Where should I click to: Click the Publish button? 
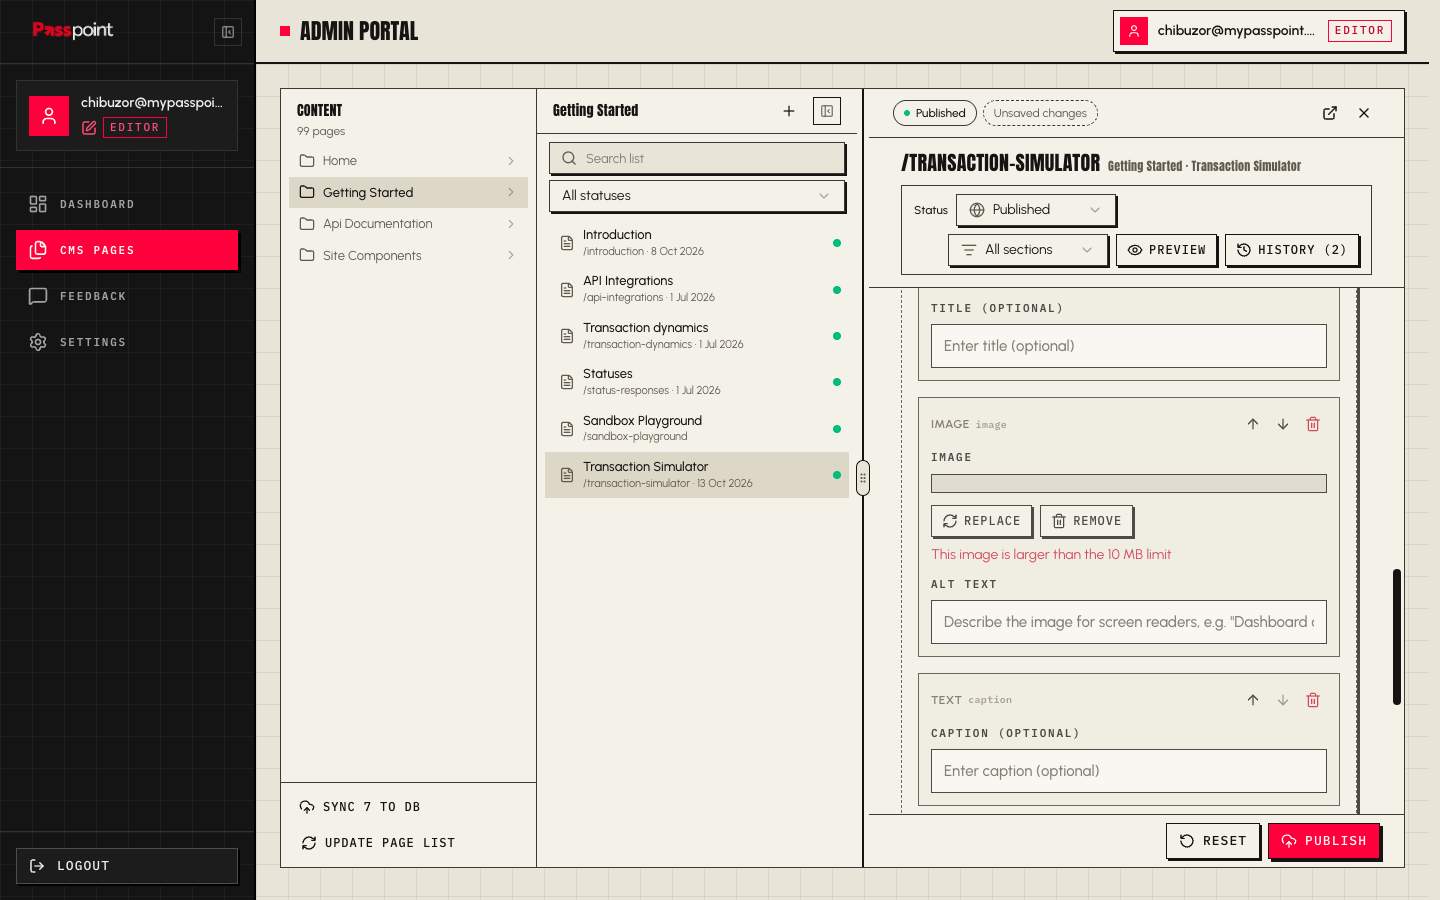tap(1324, 841)
